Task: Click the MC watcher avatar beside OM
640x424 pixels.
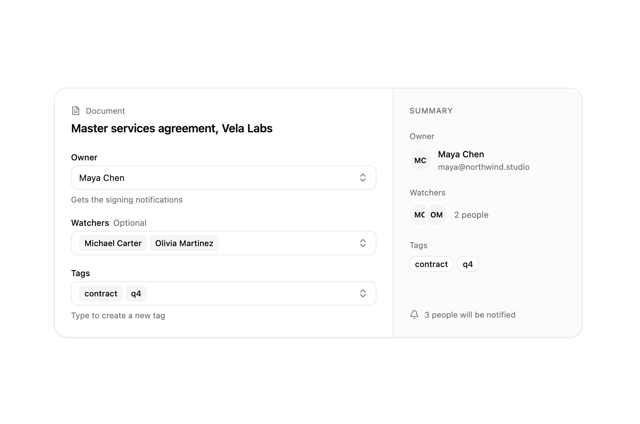Action: [x=418, y=215]
